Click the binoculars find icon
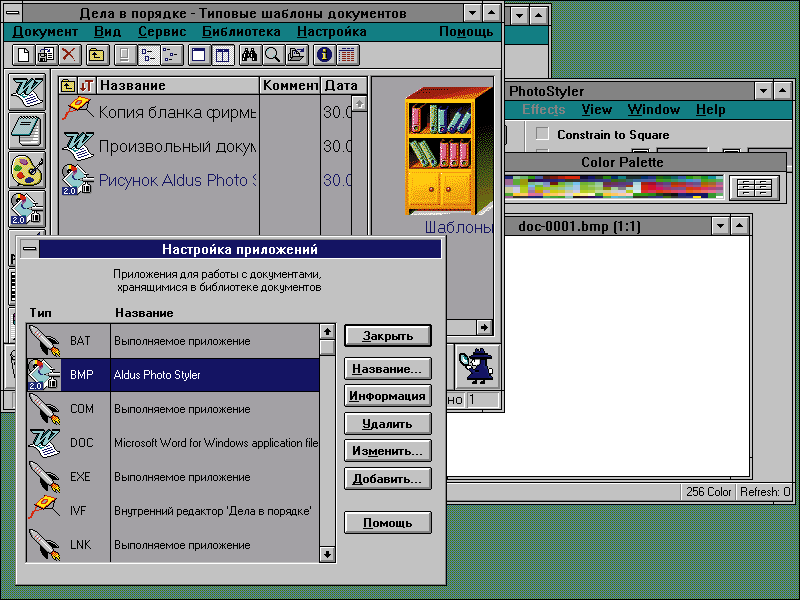Viewport: 800px width, 600px height. pos(250,54)
